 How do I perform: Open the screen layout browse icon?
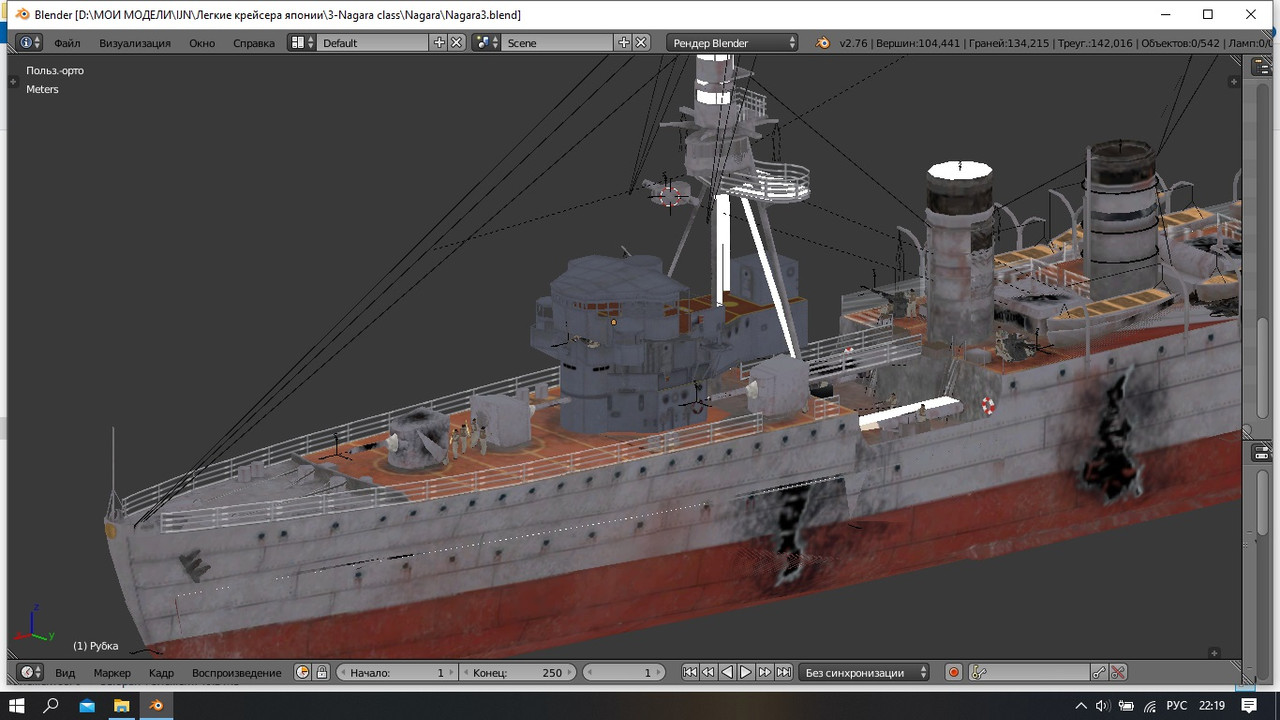click(x=301, y=43)
